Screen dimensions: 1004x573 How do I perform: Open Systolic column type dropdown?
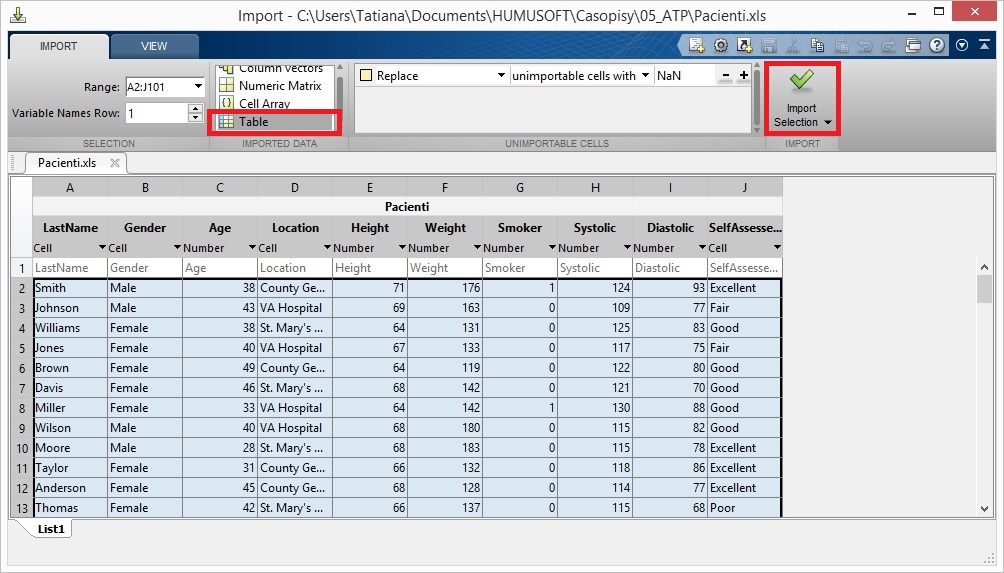point(628,248)
